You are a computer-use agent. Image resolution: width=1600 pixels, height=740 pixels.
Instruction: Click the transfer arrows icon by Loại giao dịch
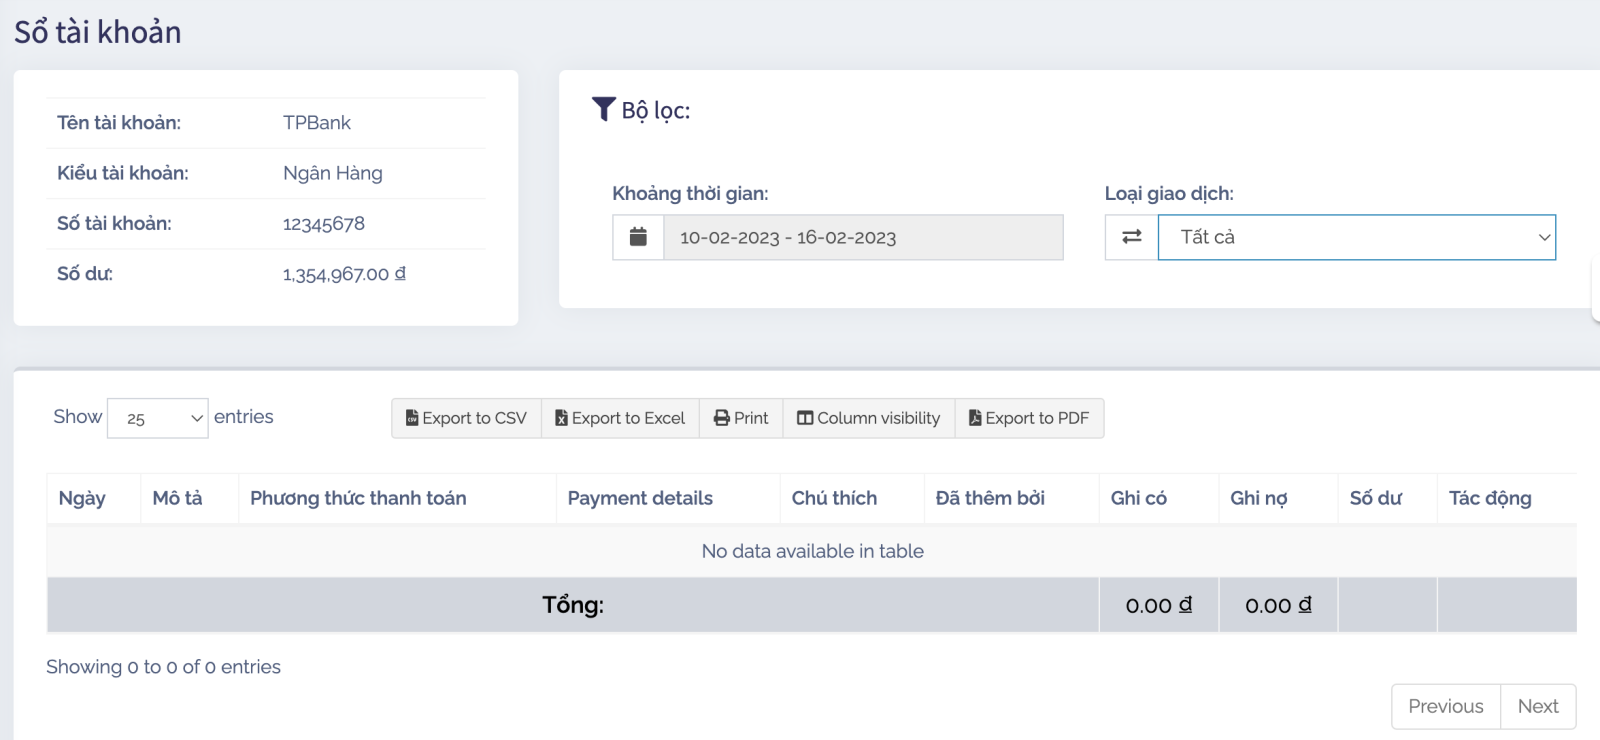(x=1131, y=237)
